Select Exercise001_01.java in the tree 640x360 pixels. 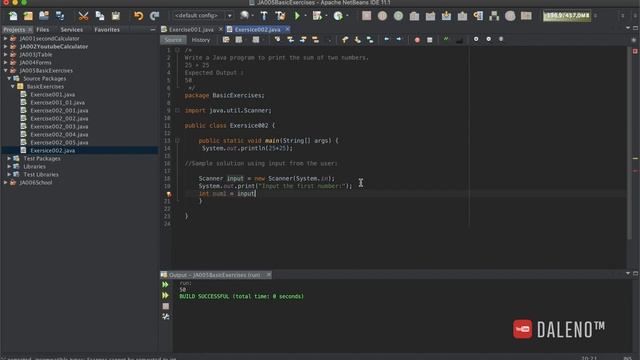(58, 102)
